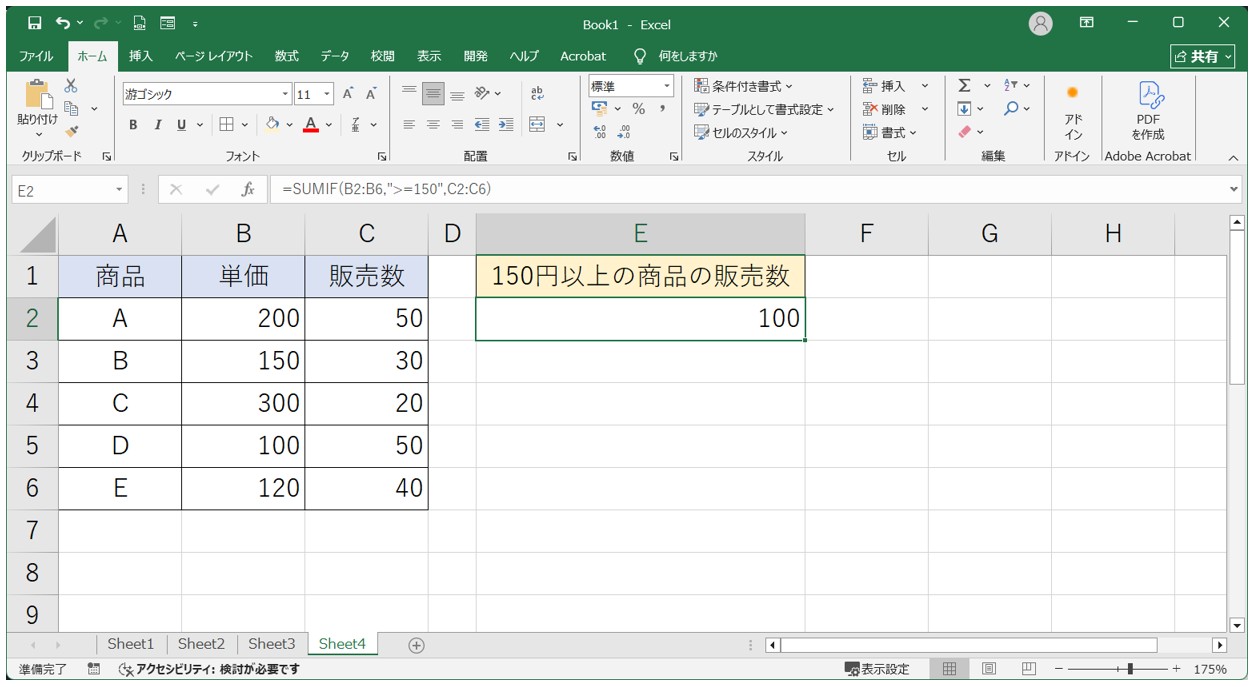Decrease decimal places
The image size is (1254, 687).
(625, 132)
